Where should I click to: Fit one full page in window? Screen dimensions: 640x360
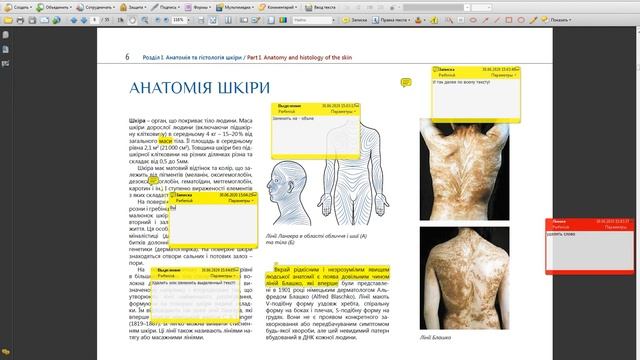click(213, 20)
